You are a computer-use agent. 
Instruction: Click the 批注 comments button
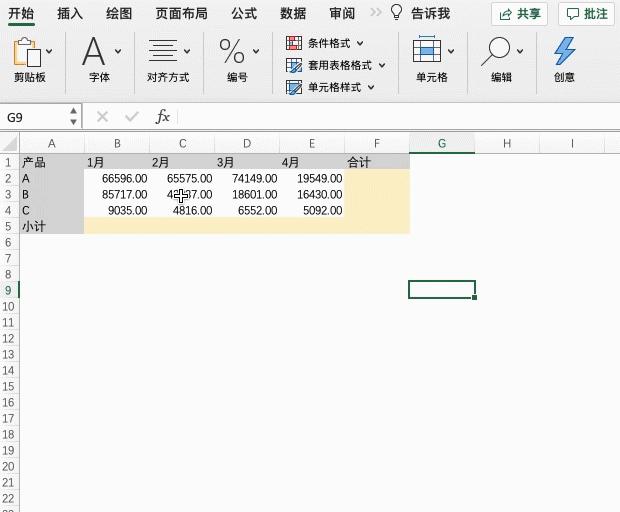pos(586,14)
